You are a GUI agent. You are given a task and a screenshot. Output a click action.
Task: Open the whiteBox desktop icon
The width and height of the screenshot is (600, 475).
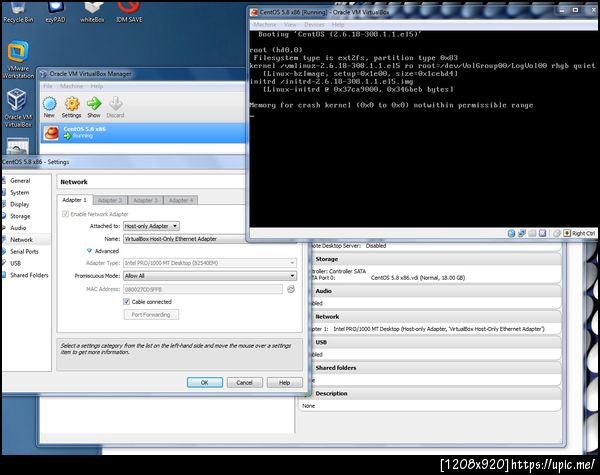coord(92,12)
